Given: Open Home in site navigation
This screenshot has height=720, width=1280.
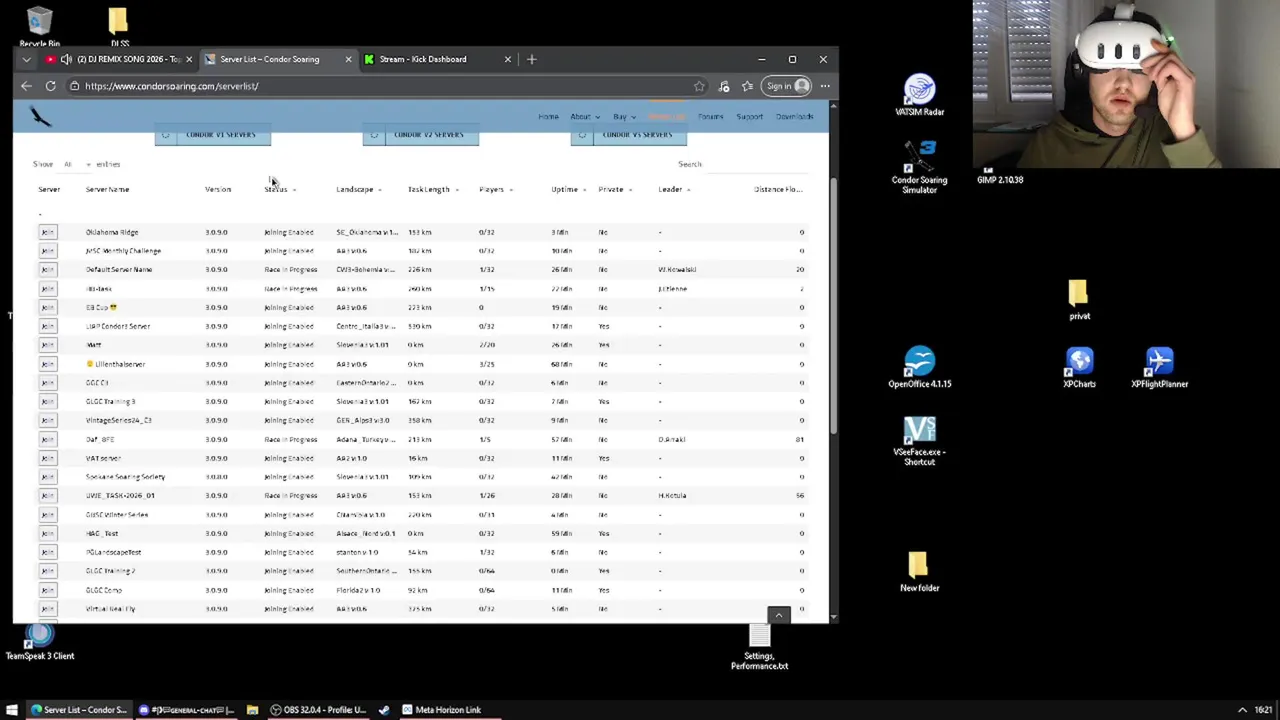Looking at the screenshot, I should coord(548,117).
